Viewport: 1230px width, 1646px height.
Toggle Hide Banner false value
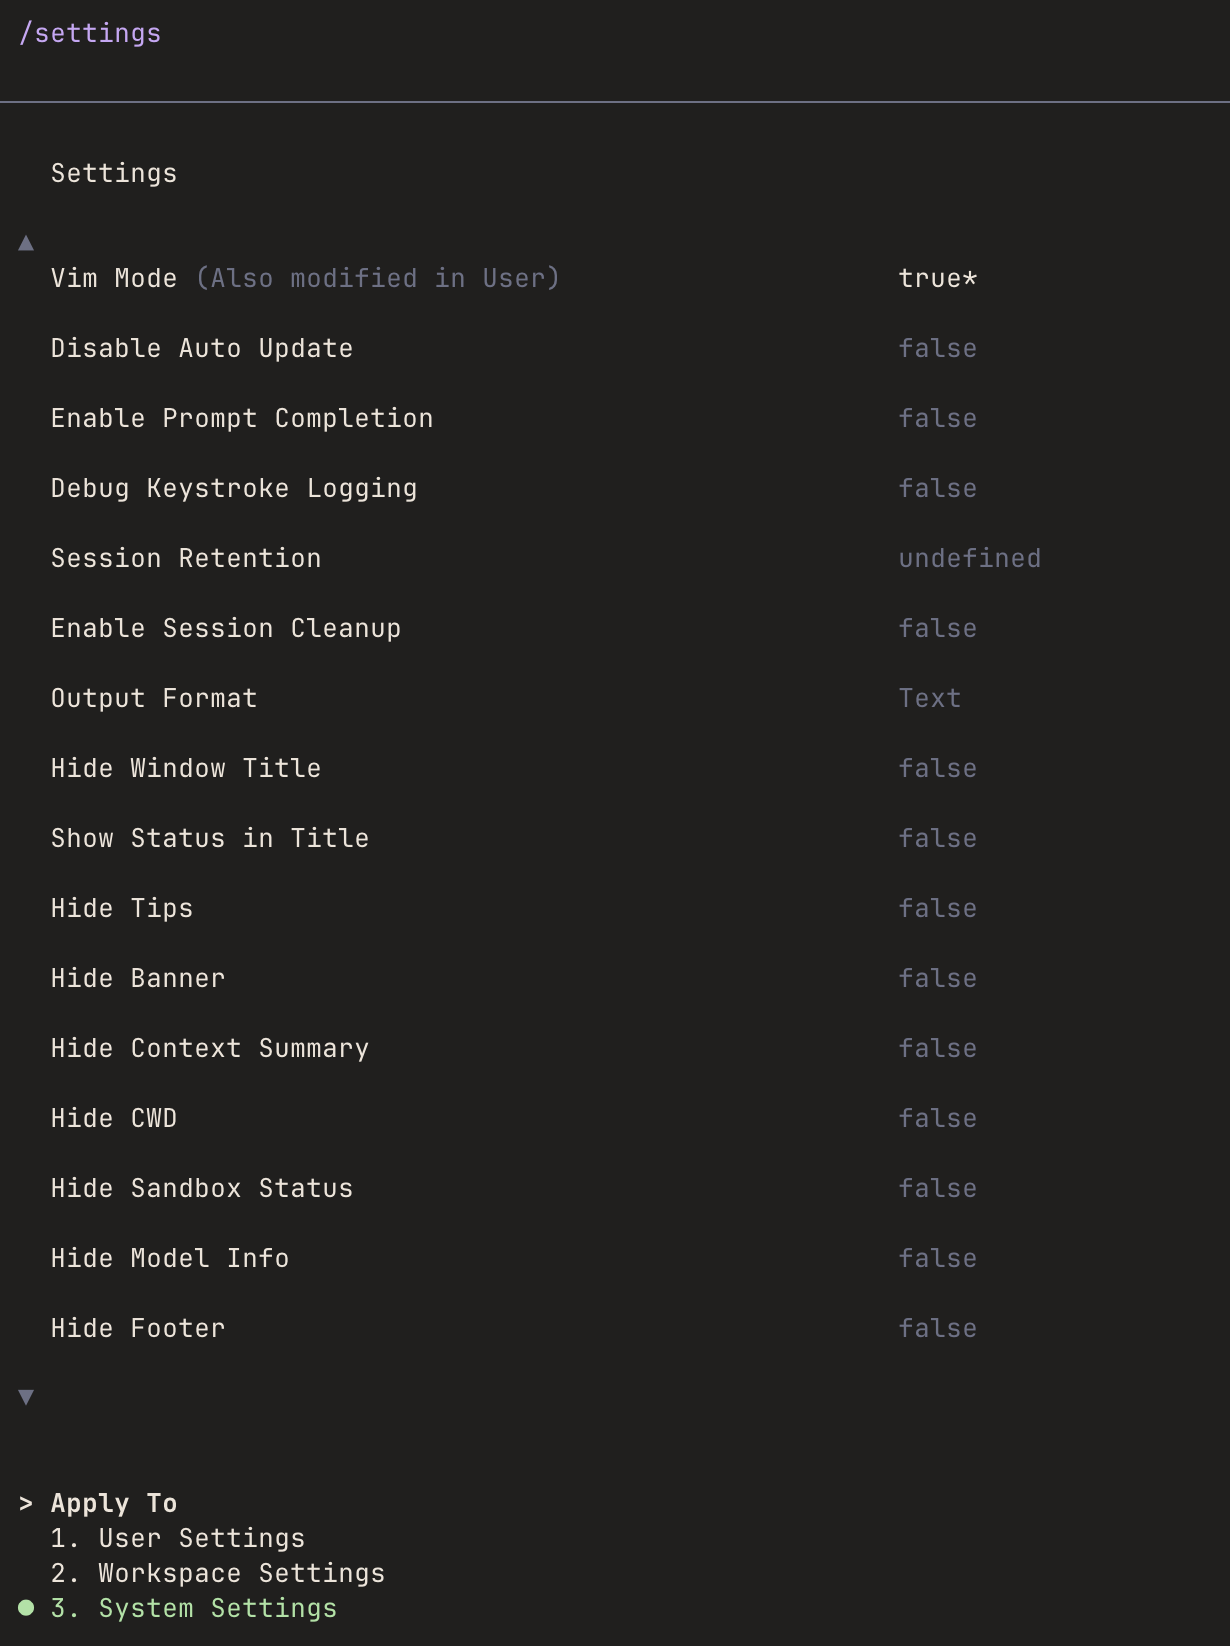click(937, 978)
